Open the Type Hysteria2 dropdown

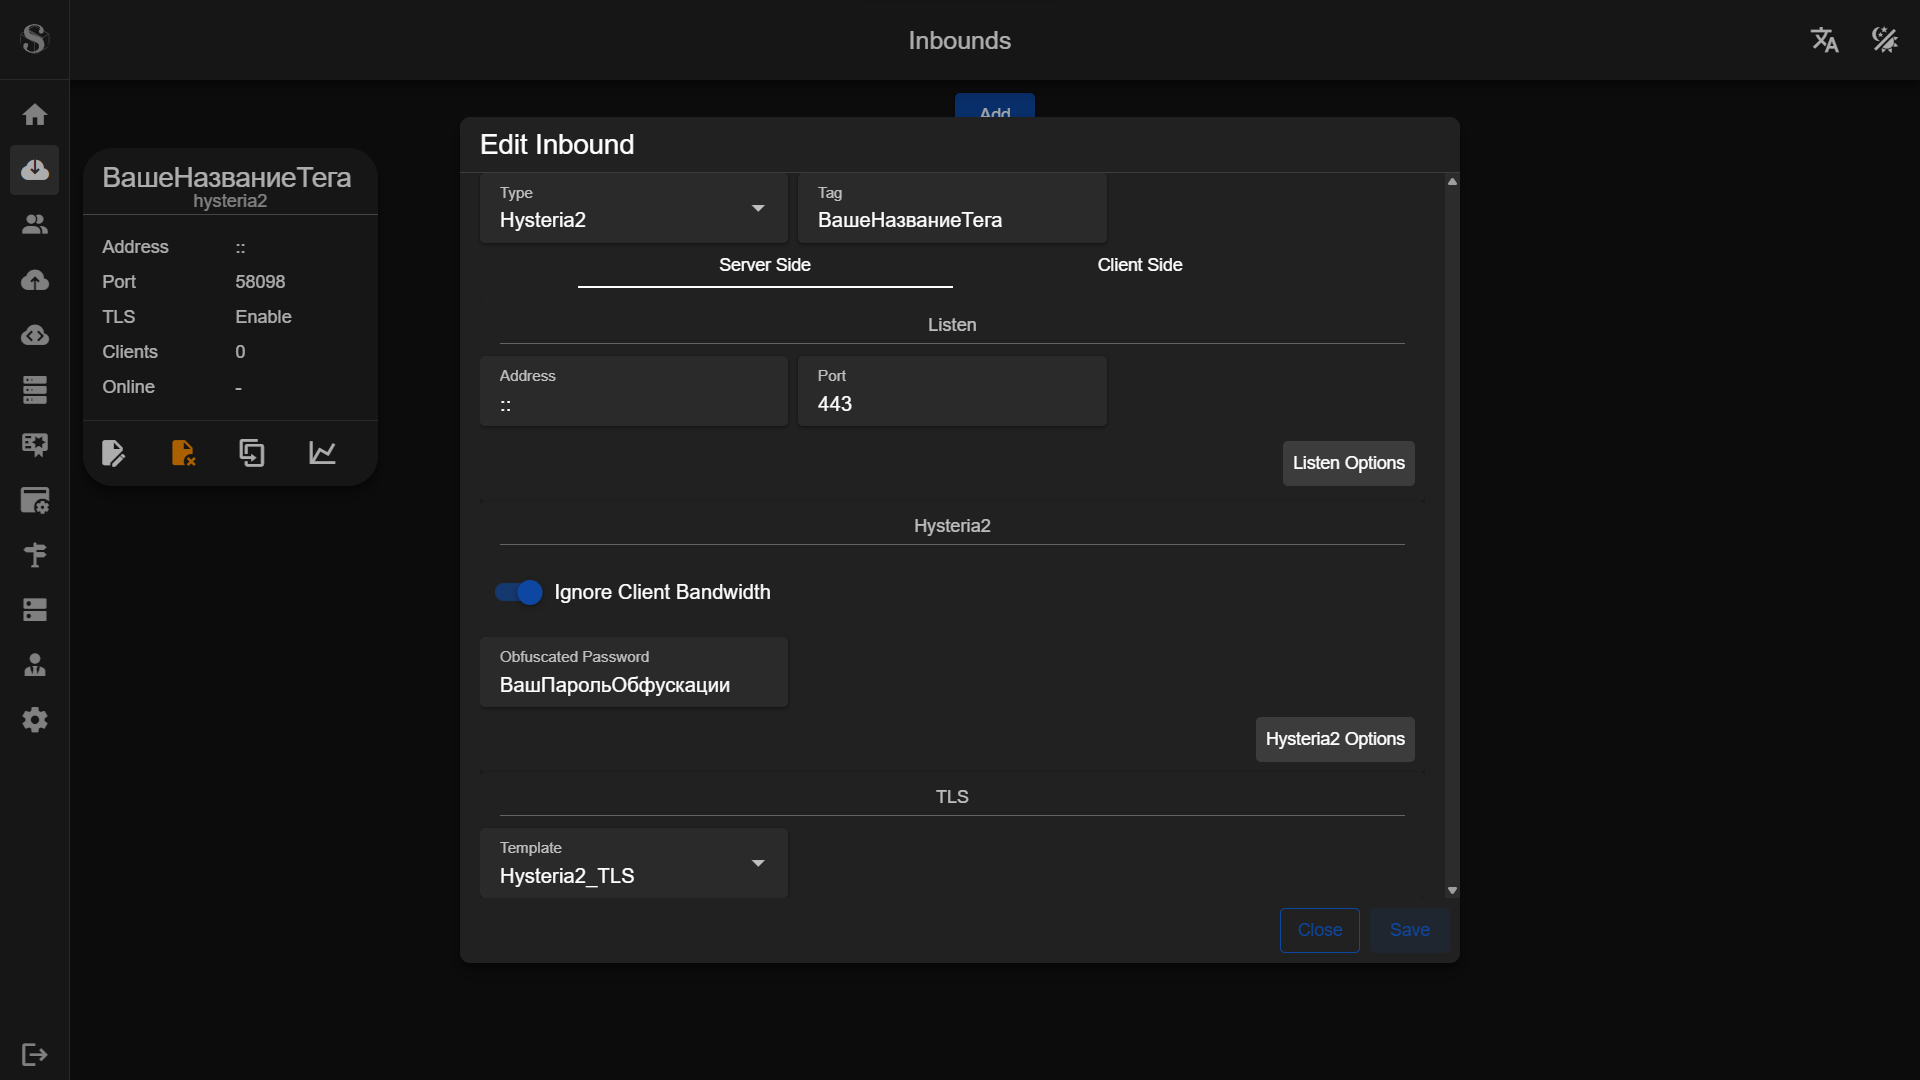(633, 208)
